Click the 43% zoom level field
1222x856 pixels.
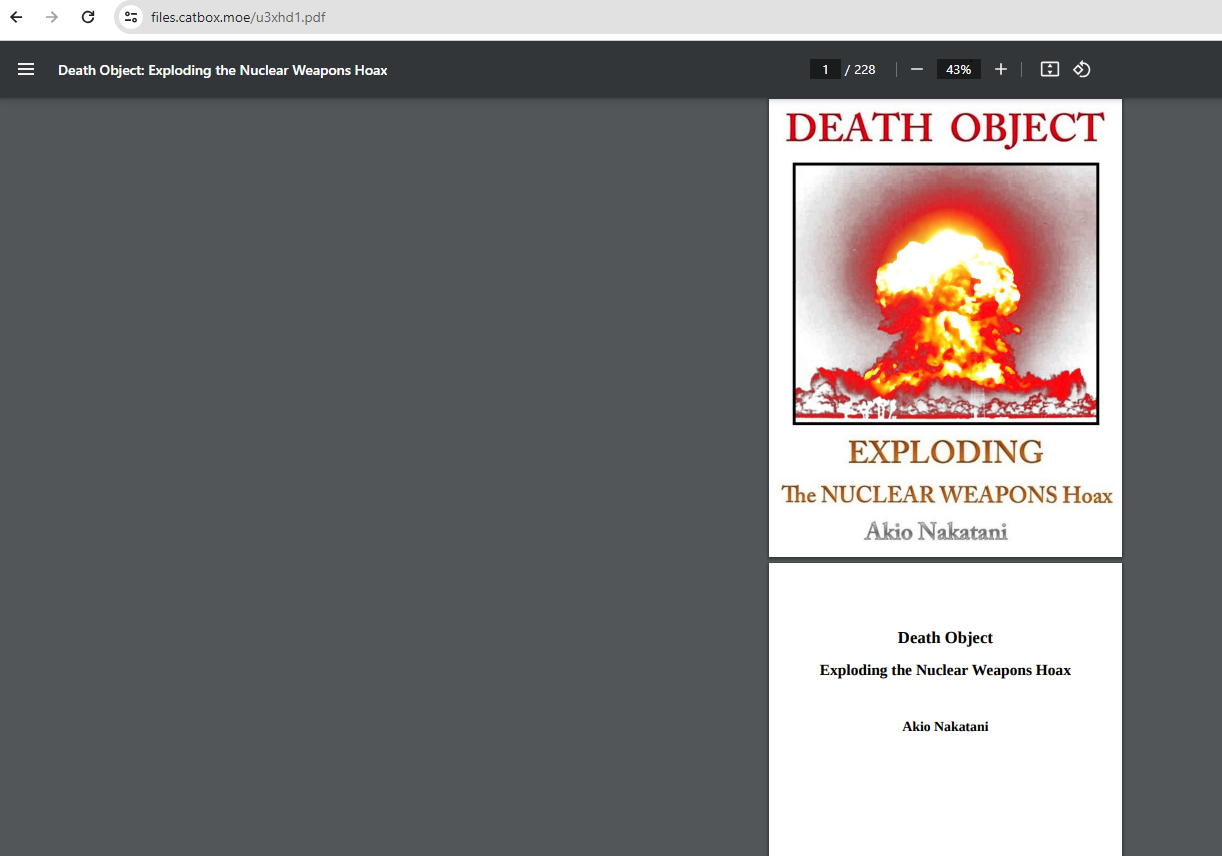click(958, 69)
